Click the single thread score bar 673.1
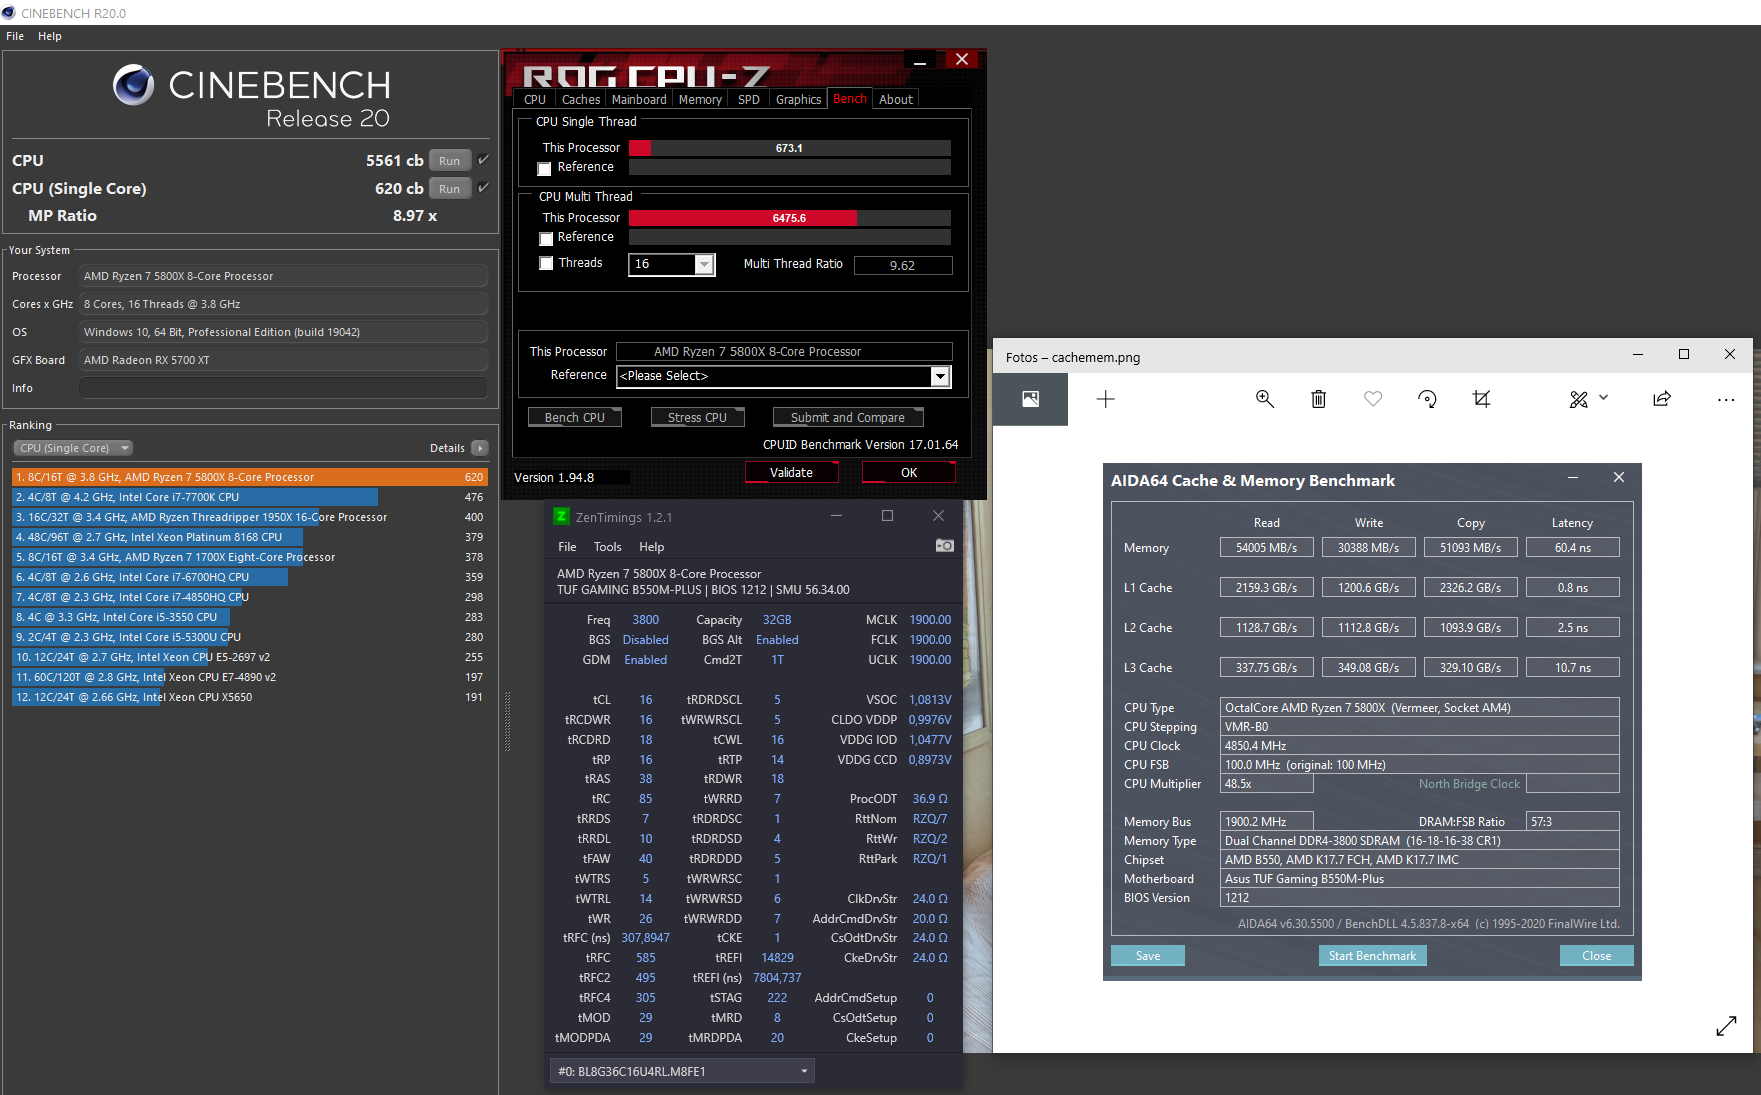This screenshot has height=1095, width=1761. click(x=789, y=148)
